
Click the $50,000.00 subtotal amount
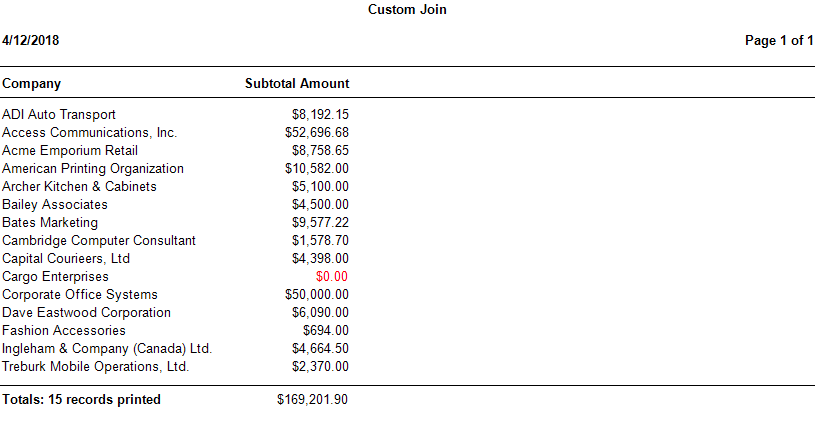point(317,295)
